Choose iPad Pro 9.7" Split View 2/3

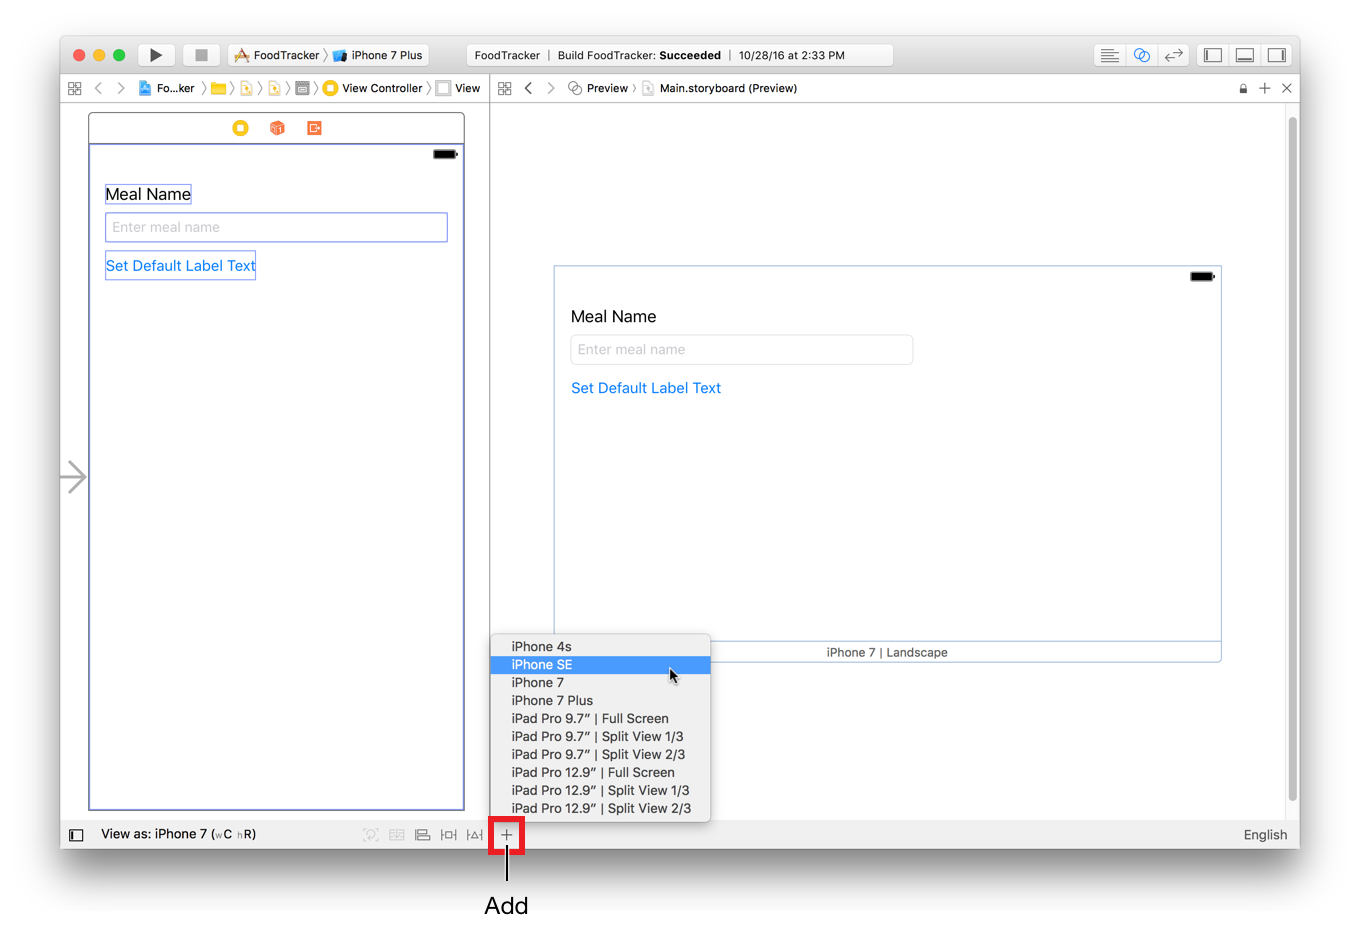[x=600, y=754]
